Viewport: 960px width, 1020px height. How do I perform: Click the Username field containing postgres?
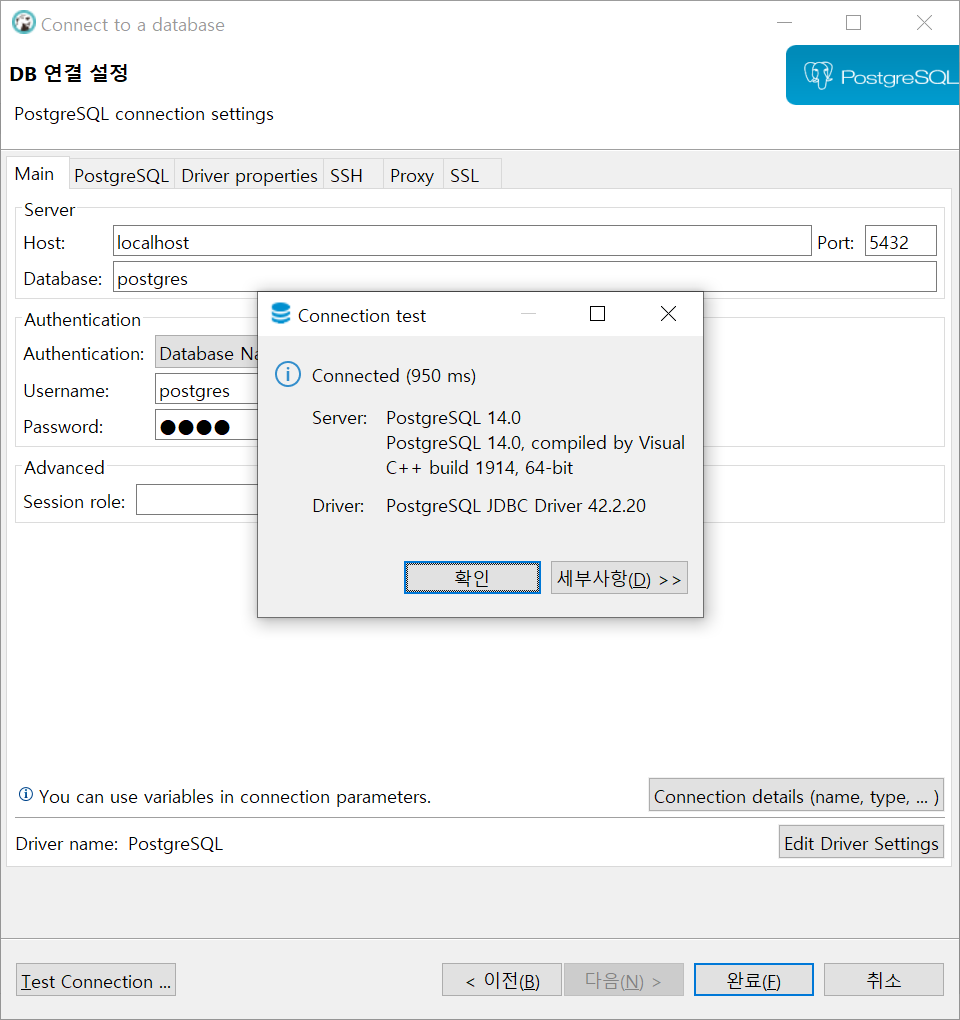(207, 389)
